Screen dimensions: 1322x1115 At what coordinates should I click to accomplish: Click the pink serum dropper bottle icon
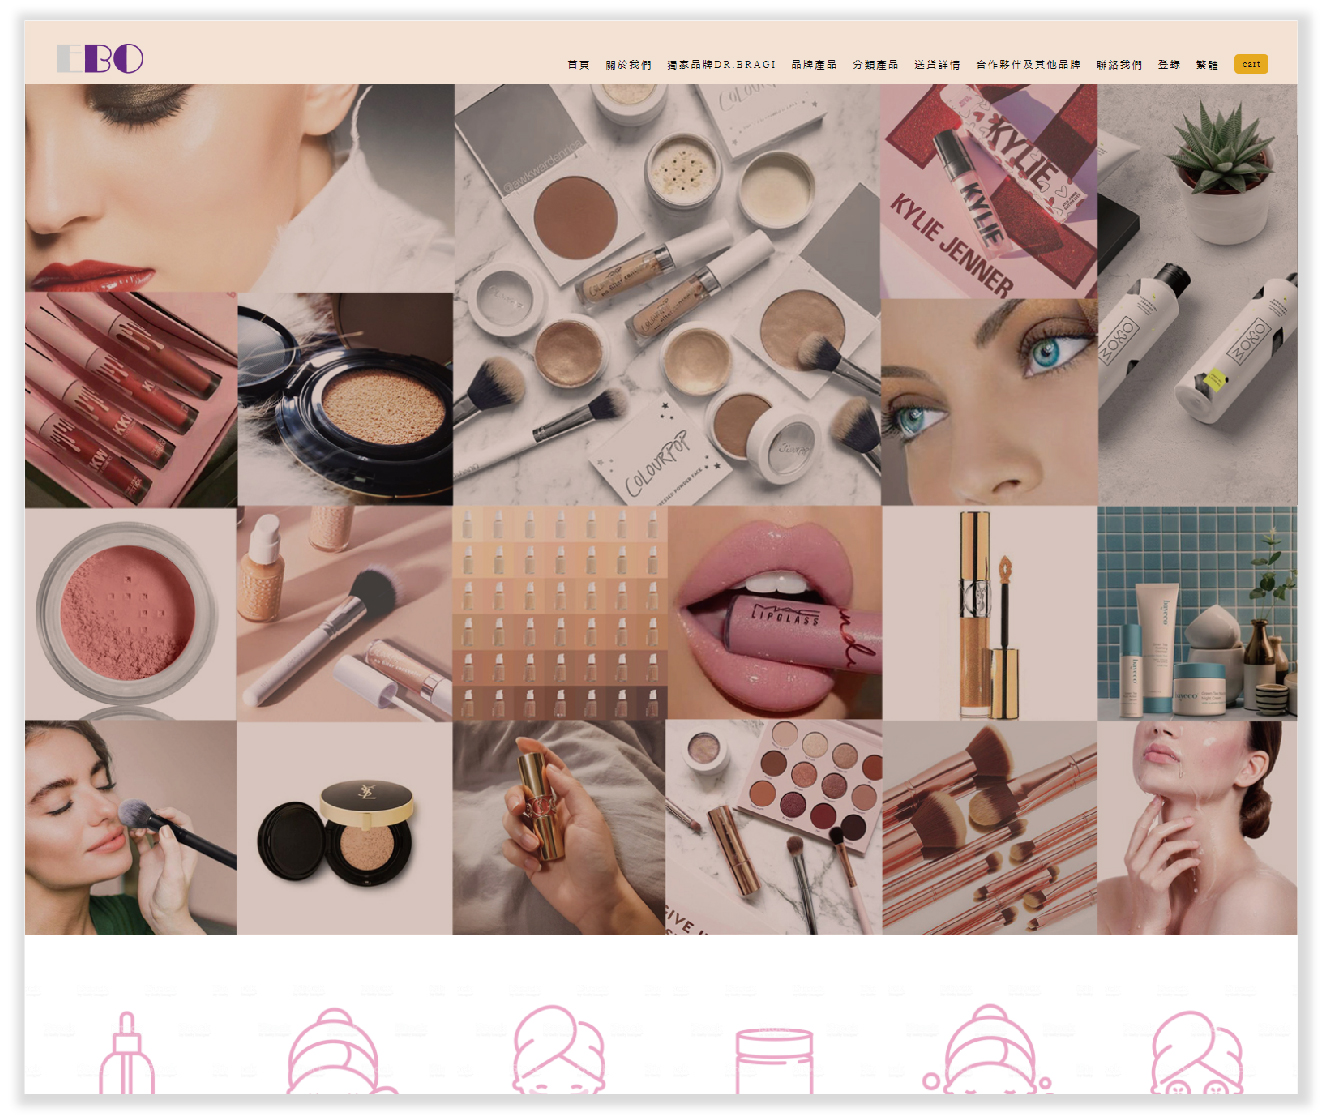tap(126, 1055)
